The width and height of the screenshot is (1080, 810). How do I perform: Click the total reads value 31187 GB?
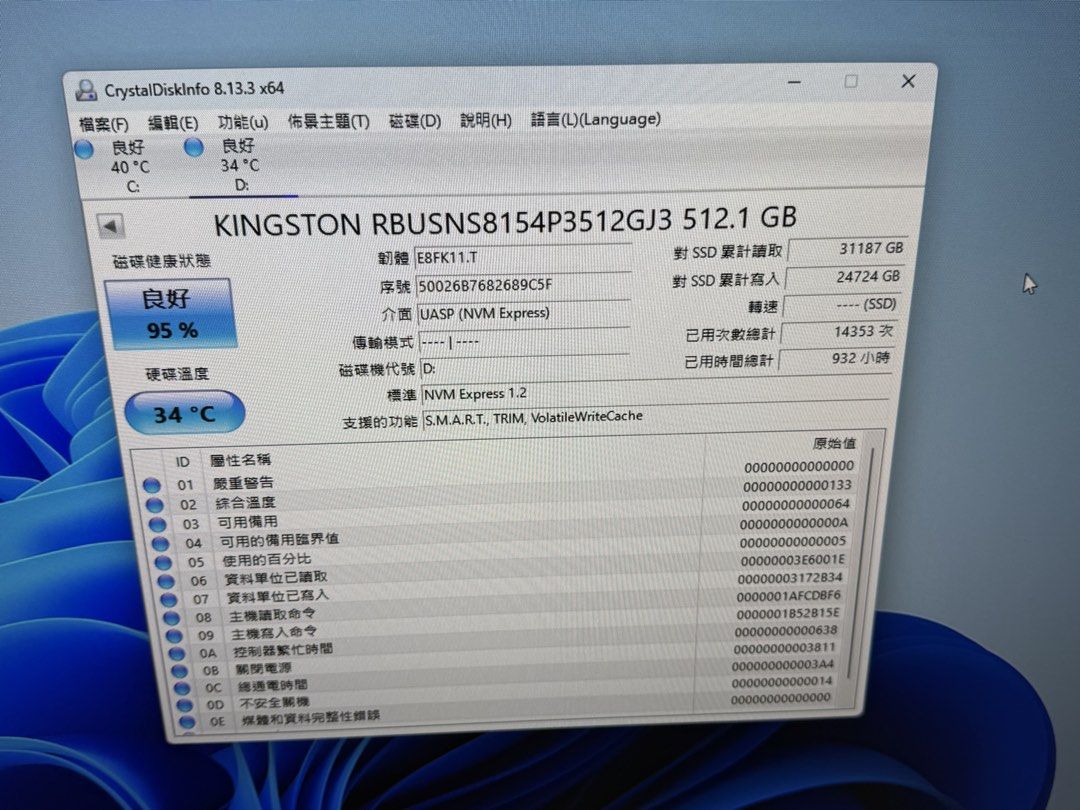847,249
